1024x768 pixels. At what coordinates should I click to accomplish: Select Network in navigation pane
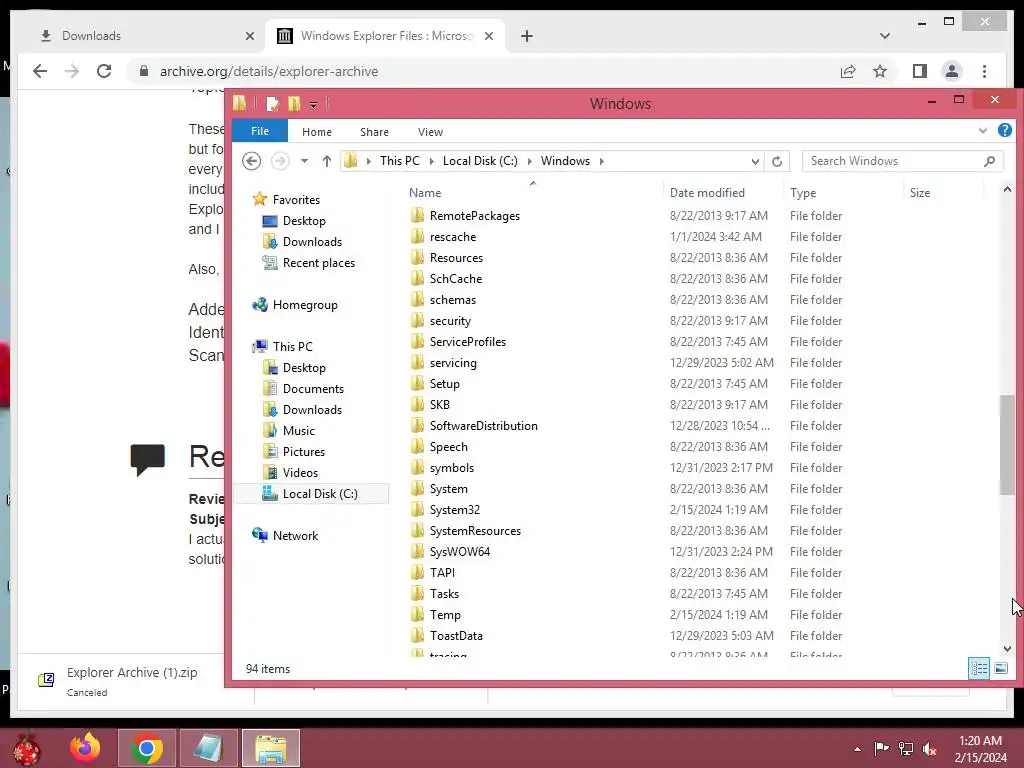(x=295, y=536)
